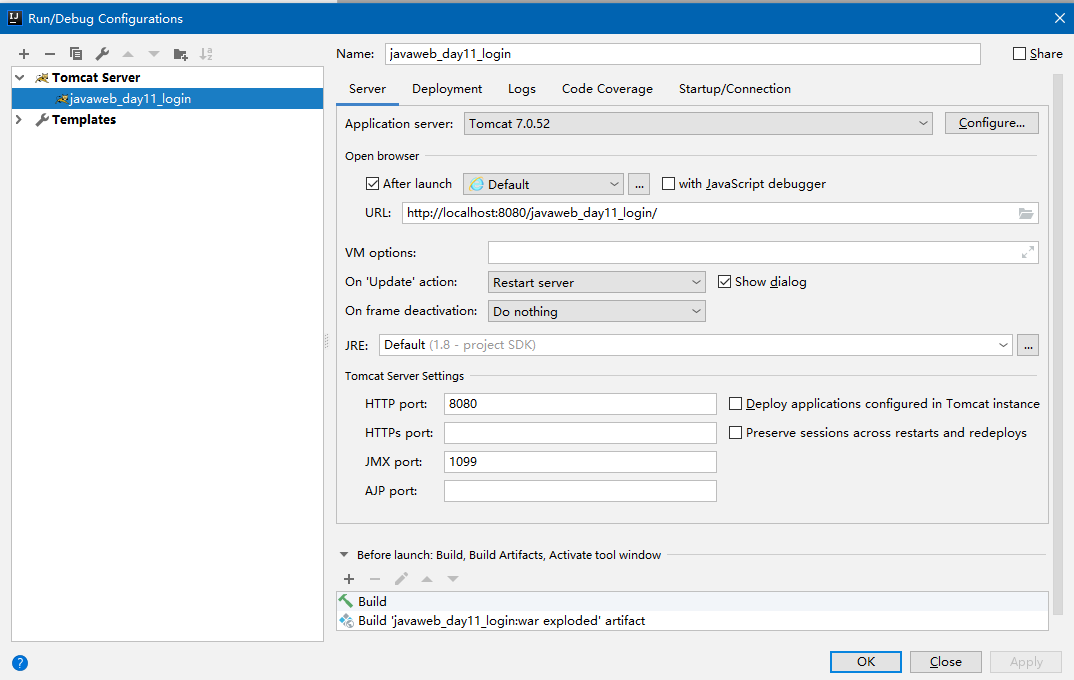Click the HTTPs port field
Viewport: 1074px width, 680px height.
[x=580, y=433]
